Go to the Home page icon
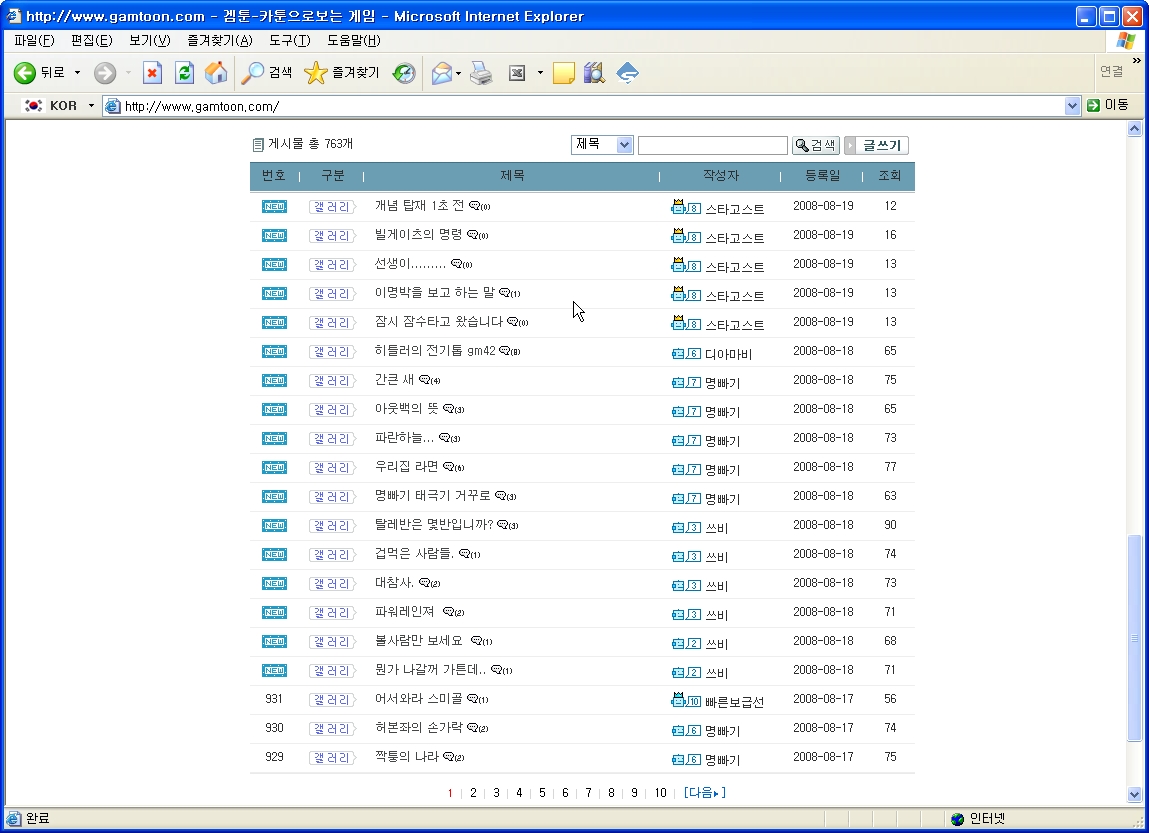Viewport: 1149px width, 833px height. (x=215, y=73)
